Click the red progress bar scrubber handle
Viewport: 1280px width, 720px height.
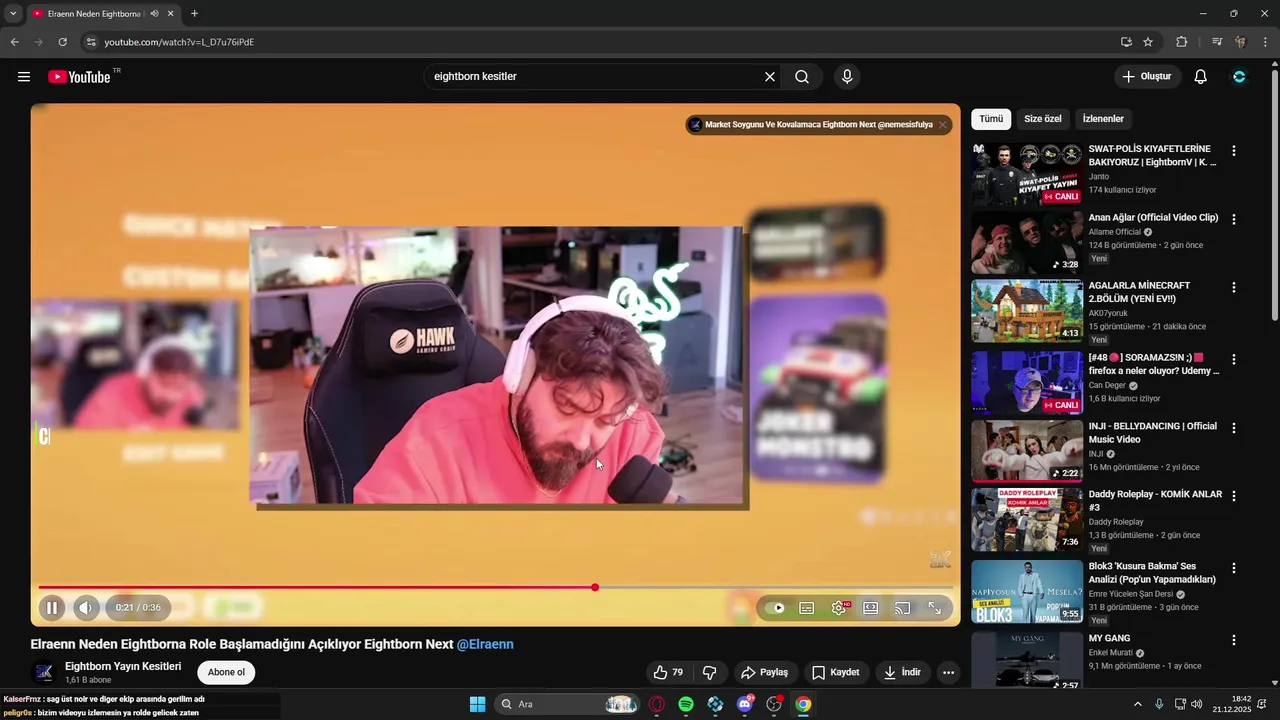click(595, 588)
